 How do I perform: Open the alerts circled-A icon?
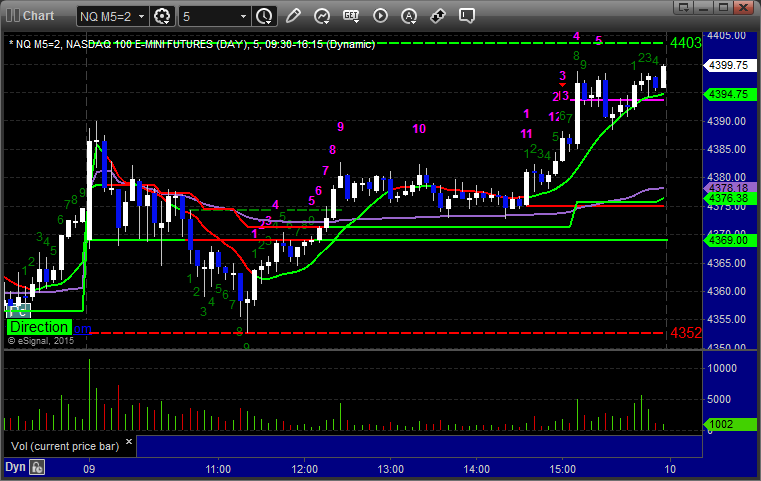(x=409, y=16)
